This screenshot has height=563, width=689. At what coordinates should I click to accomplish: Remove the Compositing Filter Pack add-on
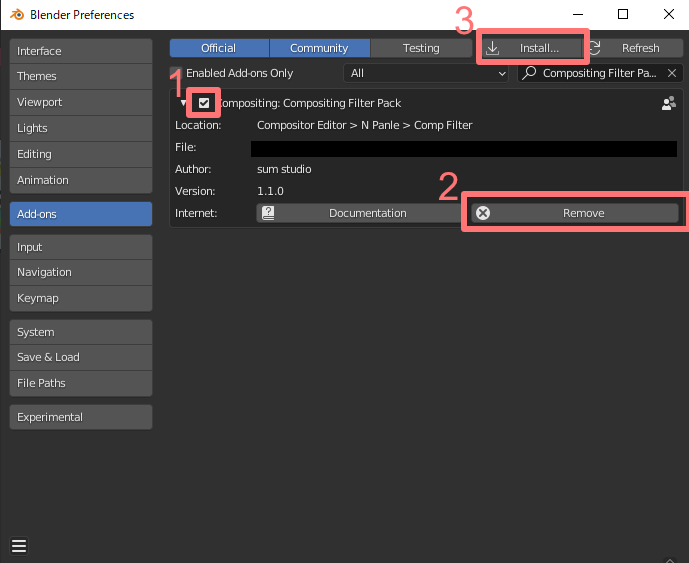click(575, 213)
